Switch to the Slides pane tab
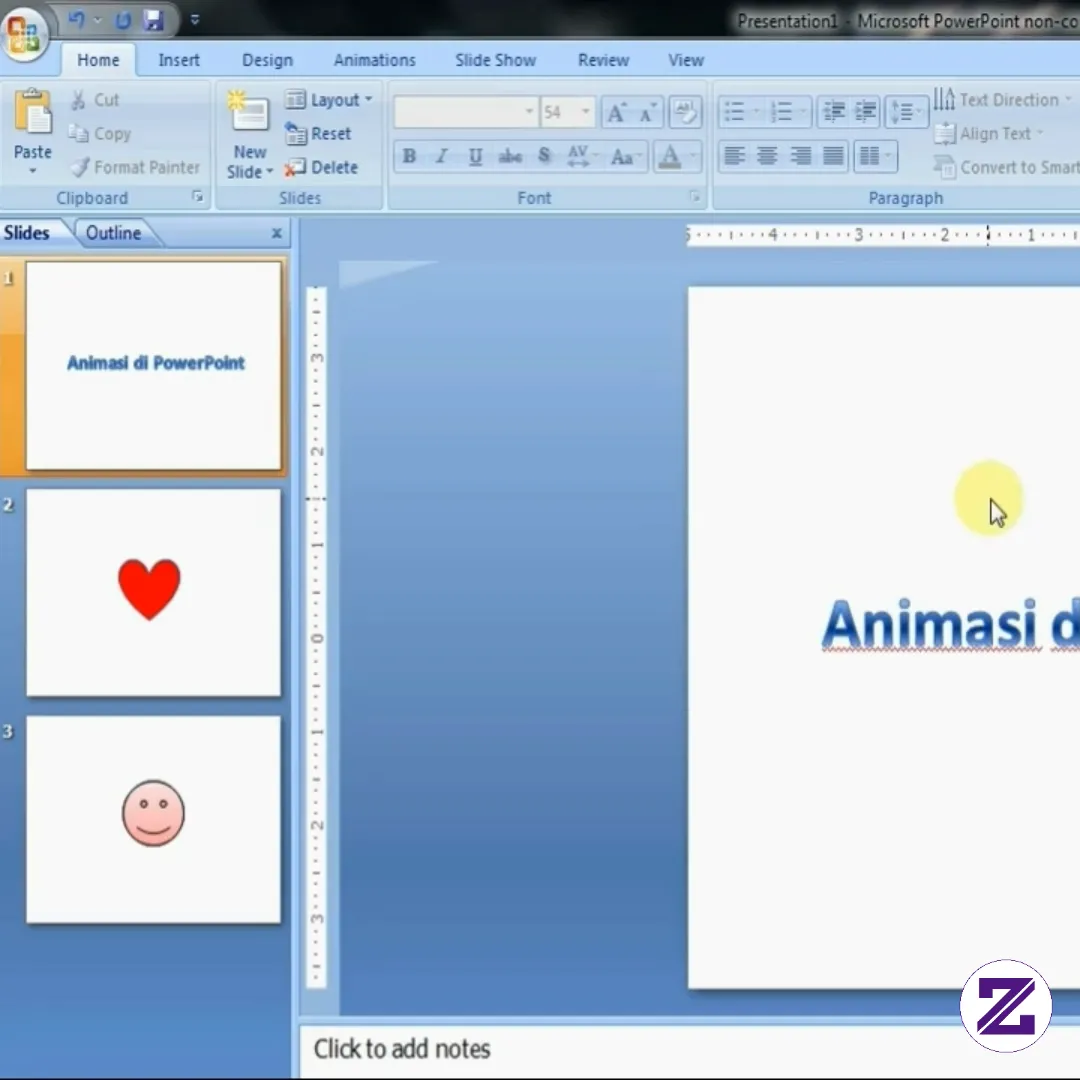This screenshot has height=1080, width=1080. (26, 233)
